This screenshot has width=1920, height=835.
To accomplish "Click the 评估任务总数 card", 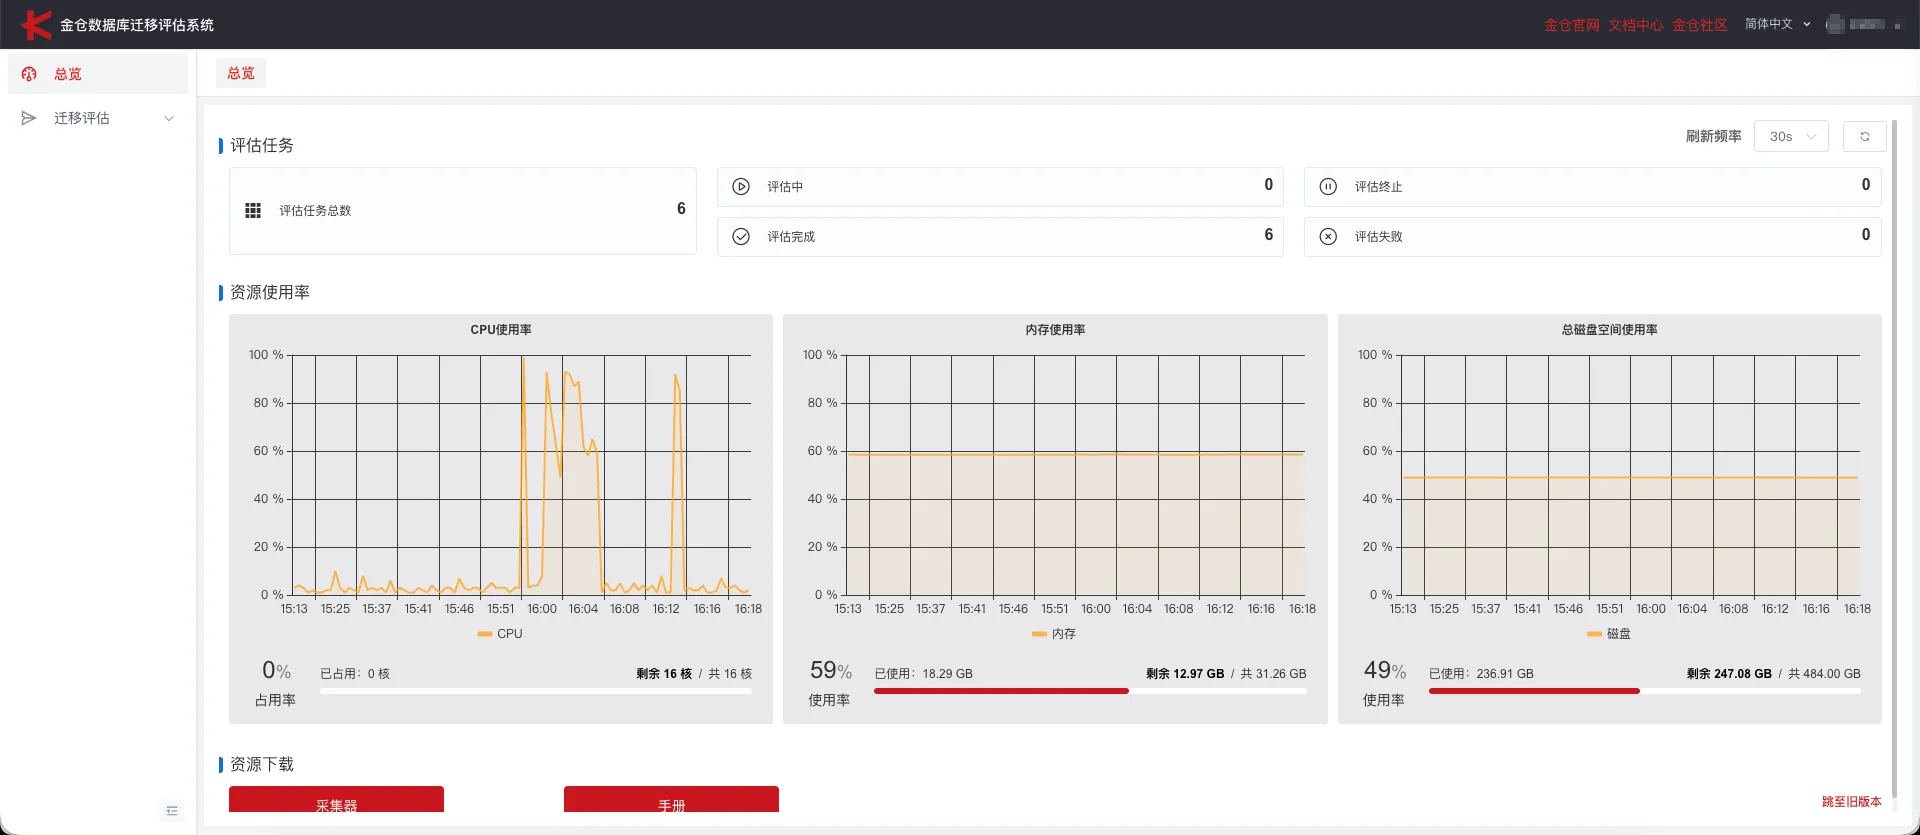I will point(463,211).
